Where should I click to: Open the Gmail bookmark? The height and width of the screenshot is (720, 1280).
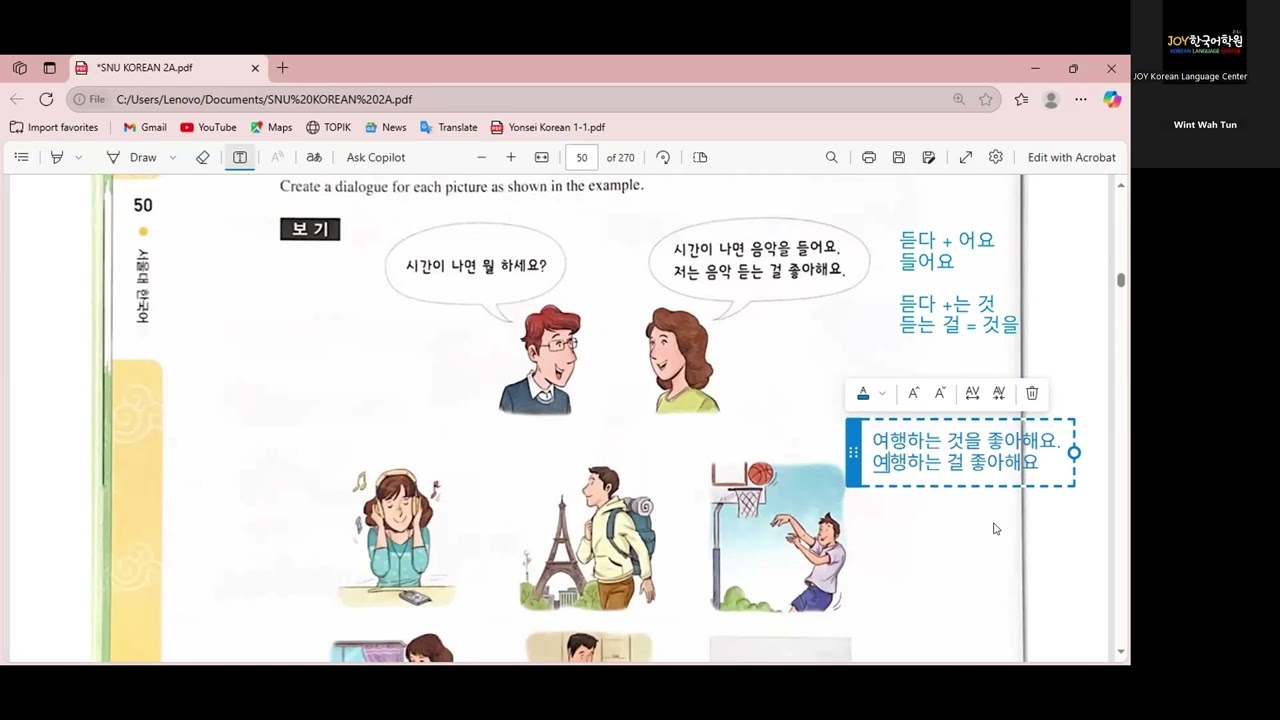click(145, 127)
